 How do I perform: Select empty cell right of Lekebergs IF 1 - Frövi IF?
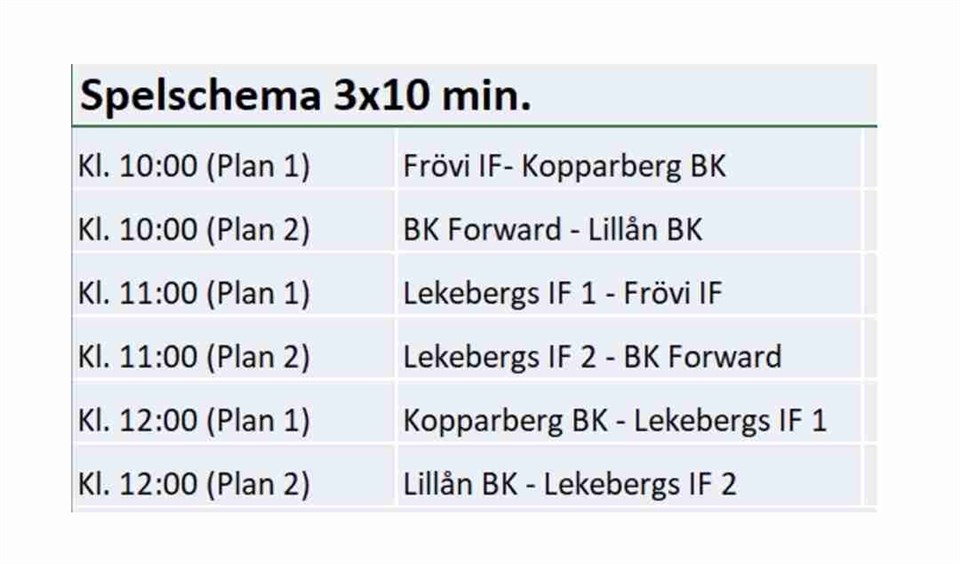tap(870, 293)
